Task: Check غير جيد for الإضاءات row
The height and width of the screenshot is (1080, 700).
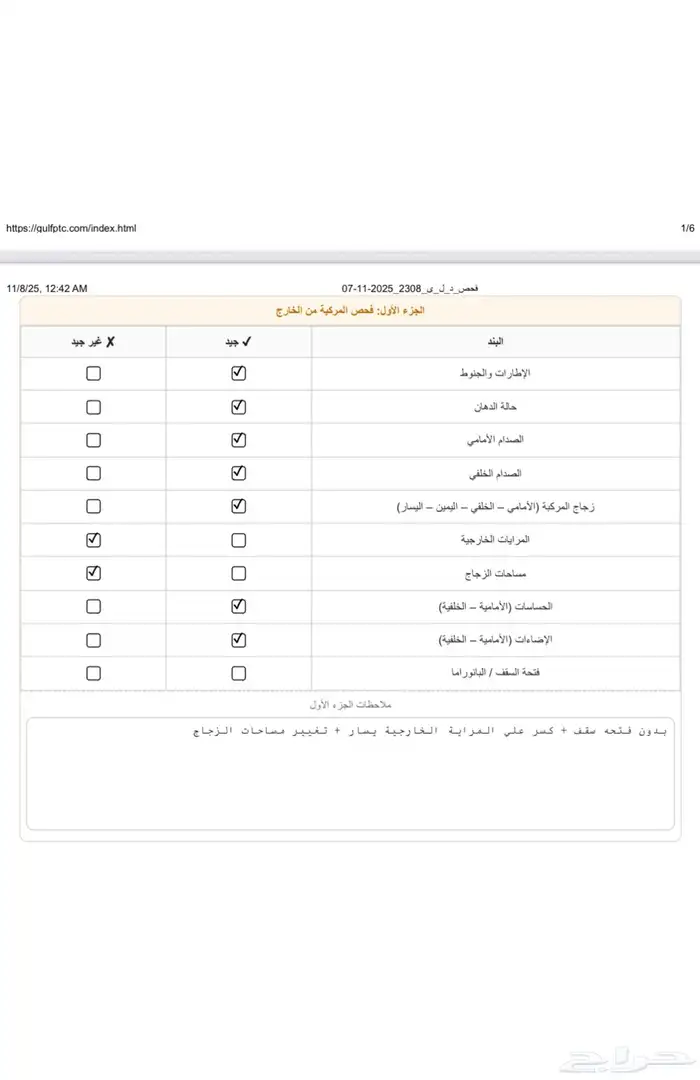Action: click(x=93, y=639)
